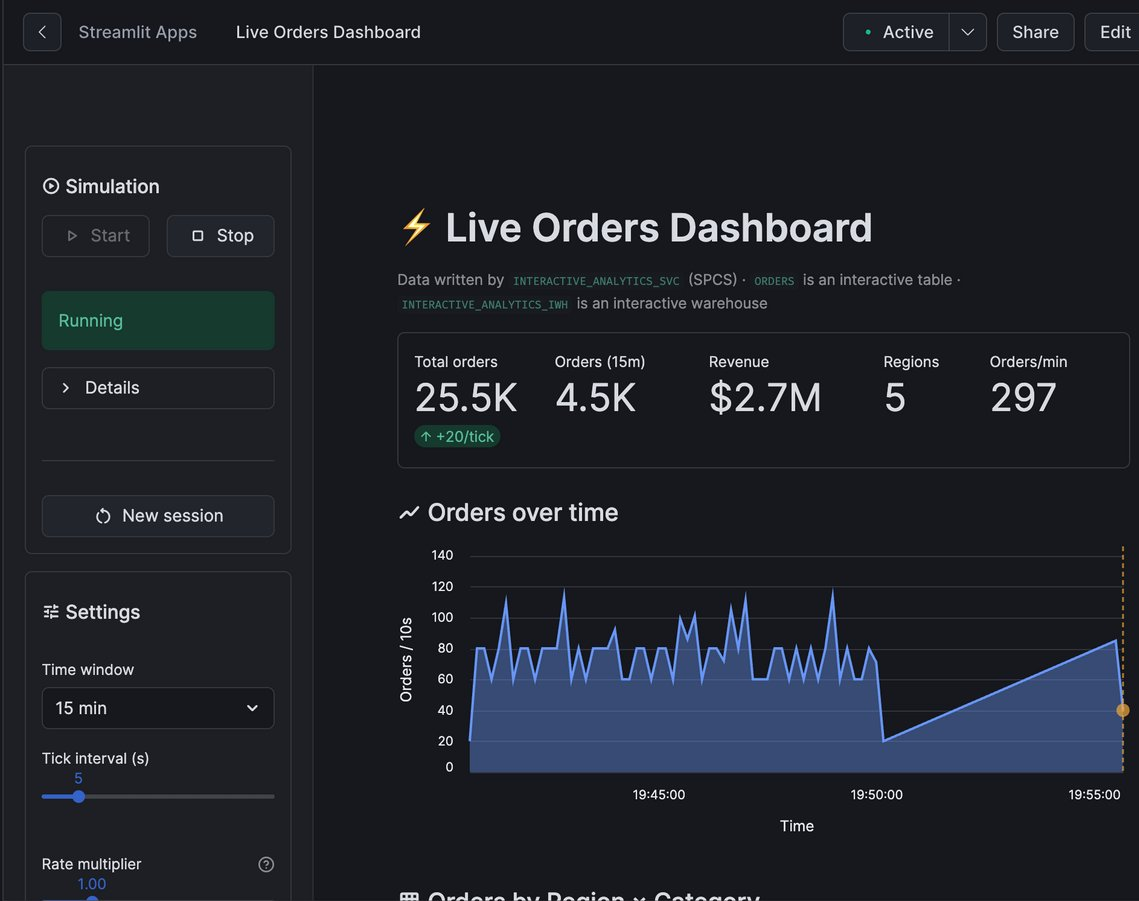Click the Tick interval slider handle

coord(78,796)
